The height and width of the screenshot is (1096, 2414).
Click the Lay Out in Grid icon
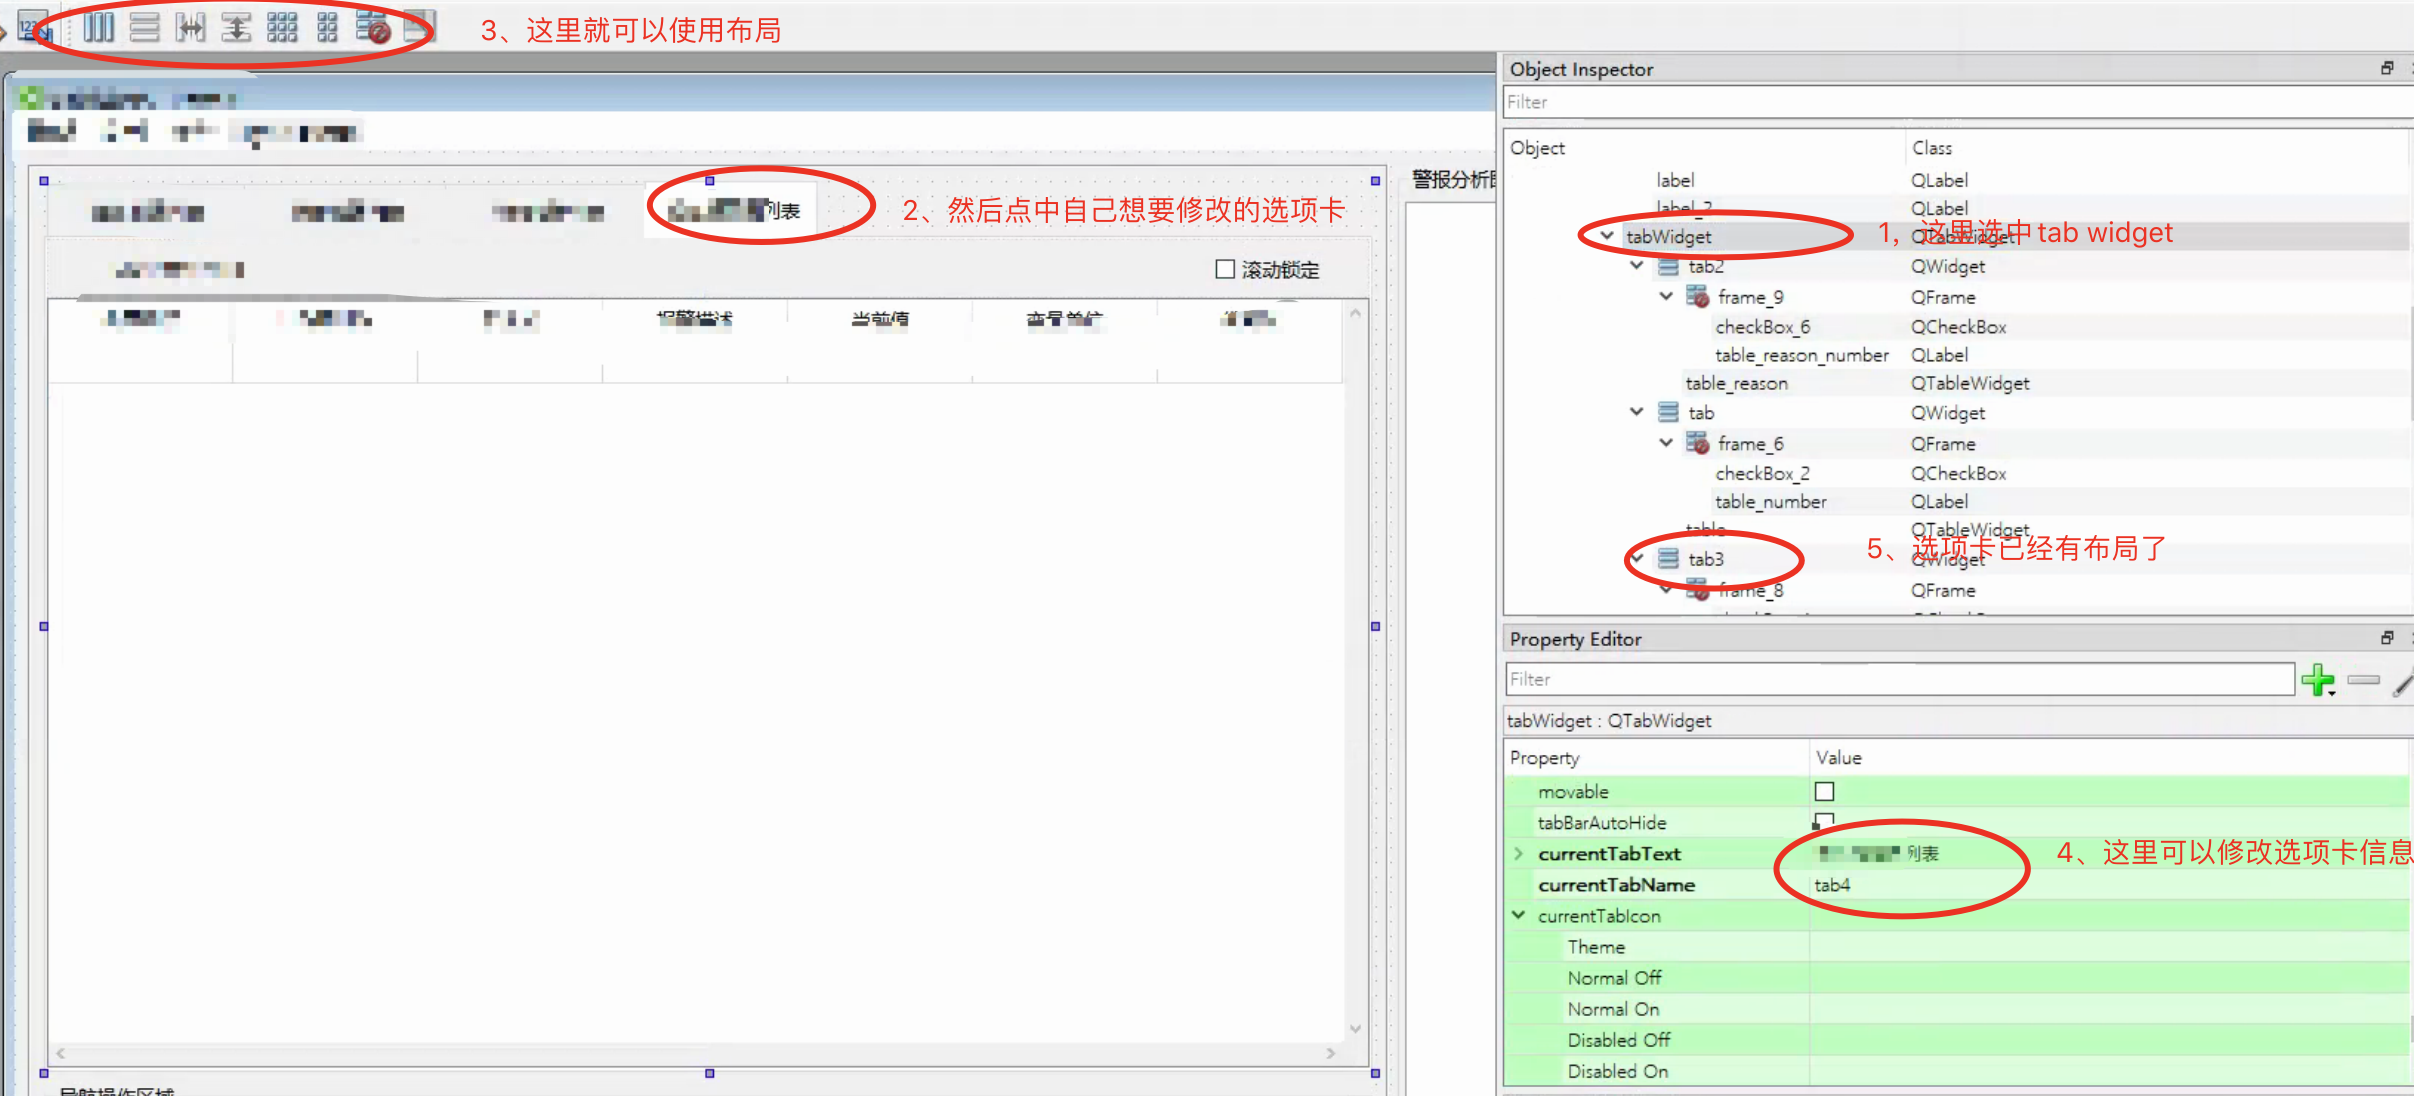(282, 27)
